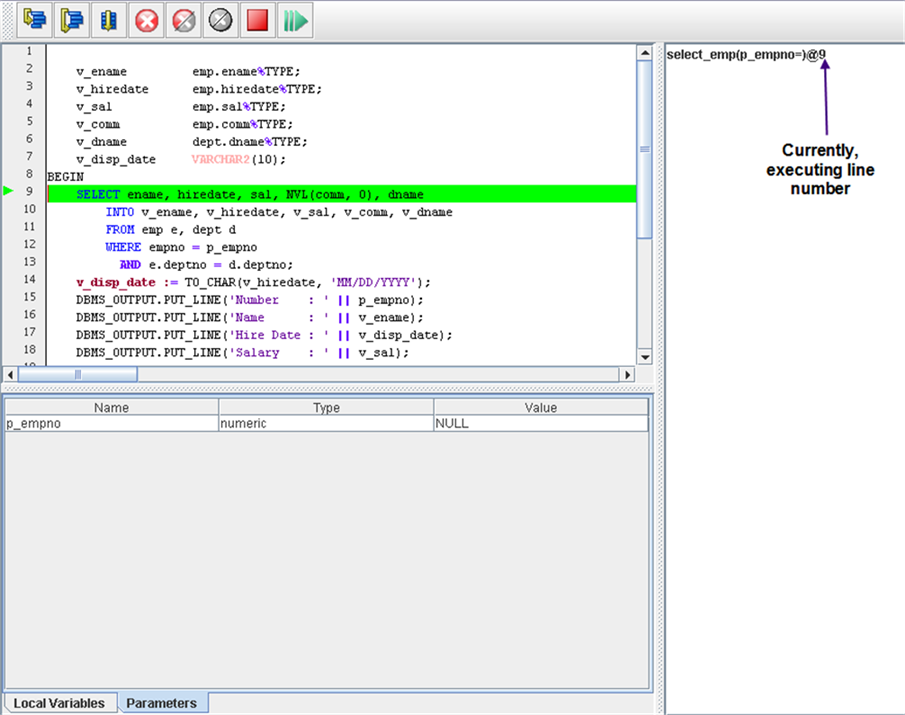The image size is (905, 715).
Task: Click the gray crossed-out circle icon
Action: pyautogui.click(x=221, y=20)
